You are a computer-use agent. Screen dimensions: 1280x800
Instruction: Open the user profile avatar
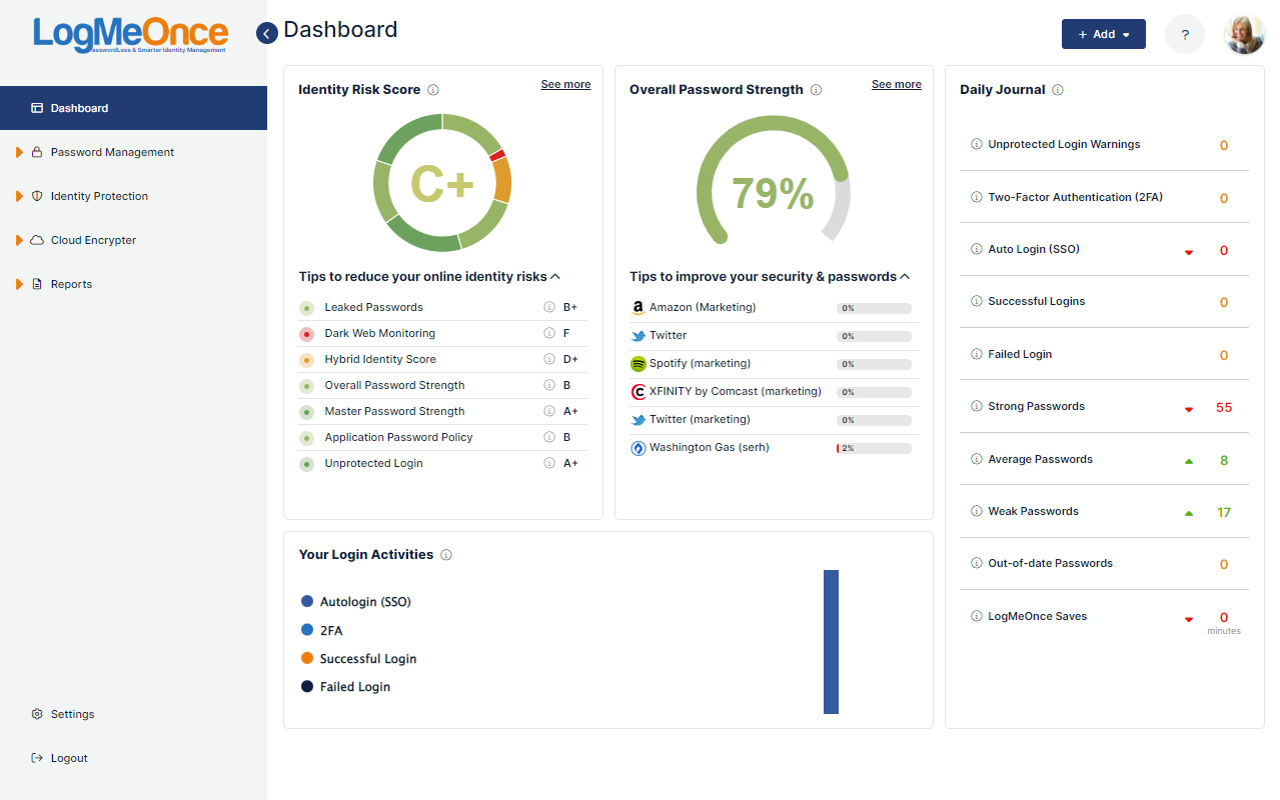1244,34
